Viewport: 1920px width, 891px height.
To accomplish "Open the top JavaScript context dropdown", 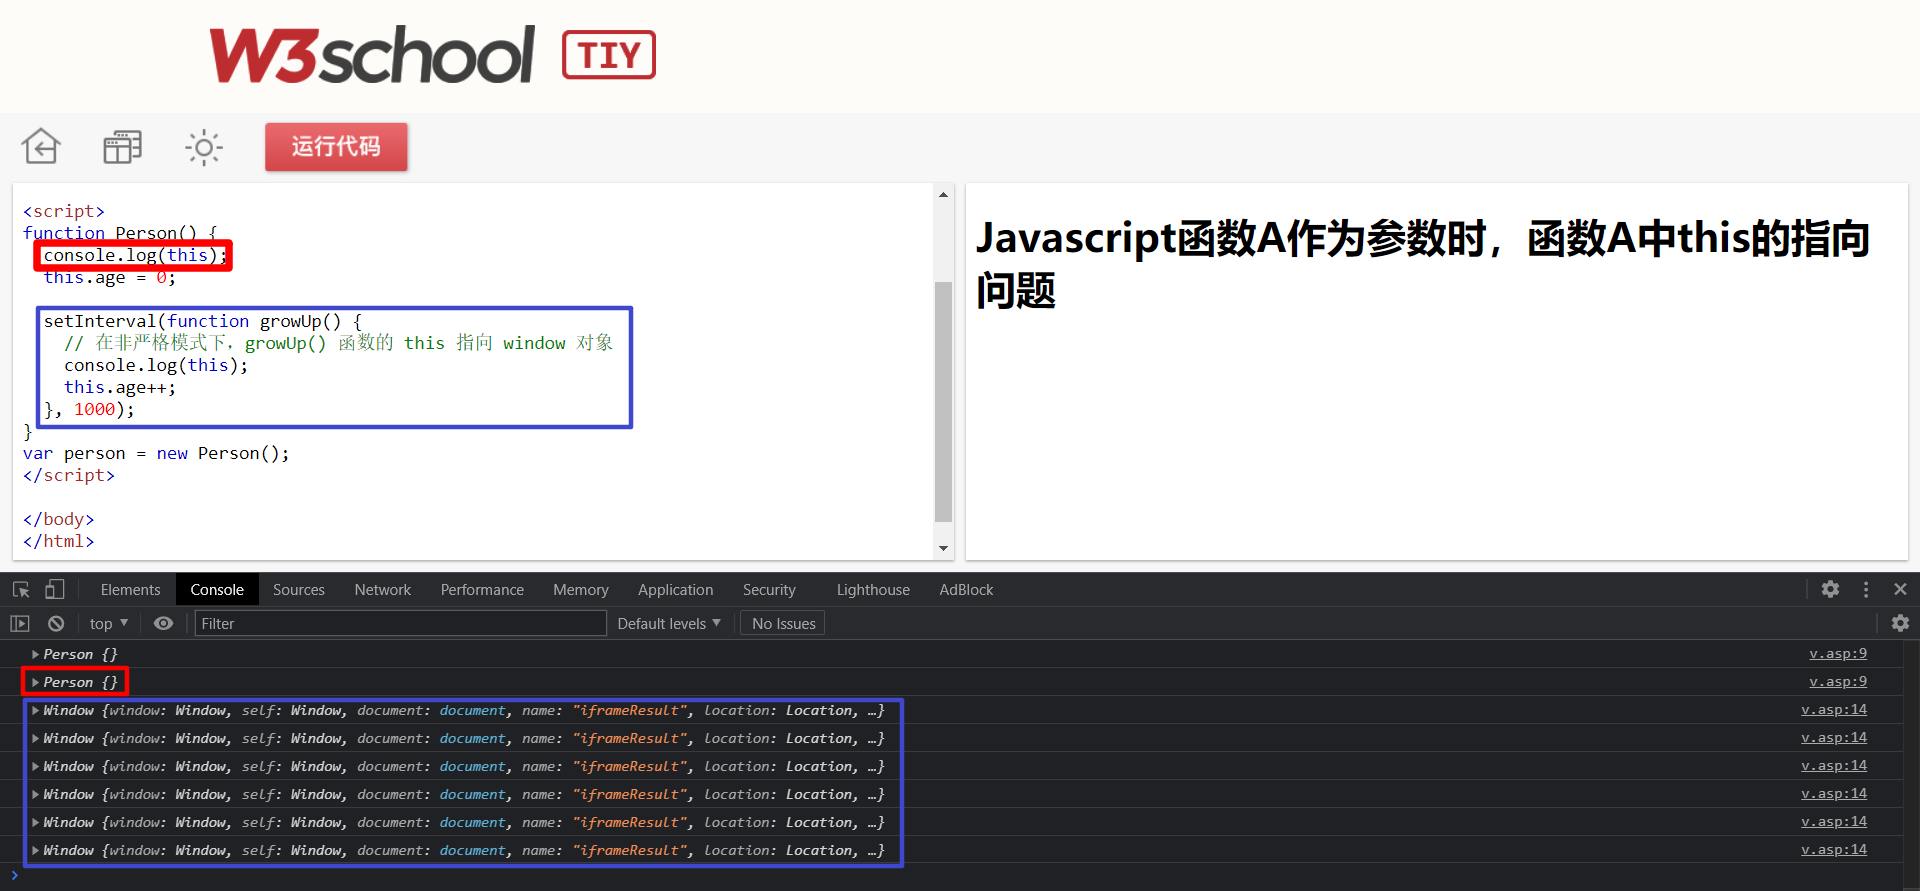I will coord(109,624).
